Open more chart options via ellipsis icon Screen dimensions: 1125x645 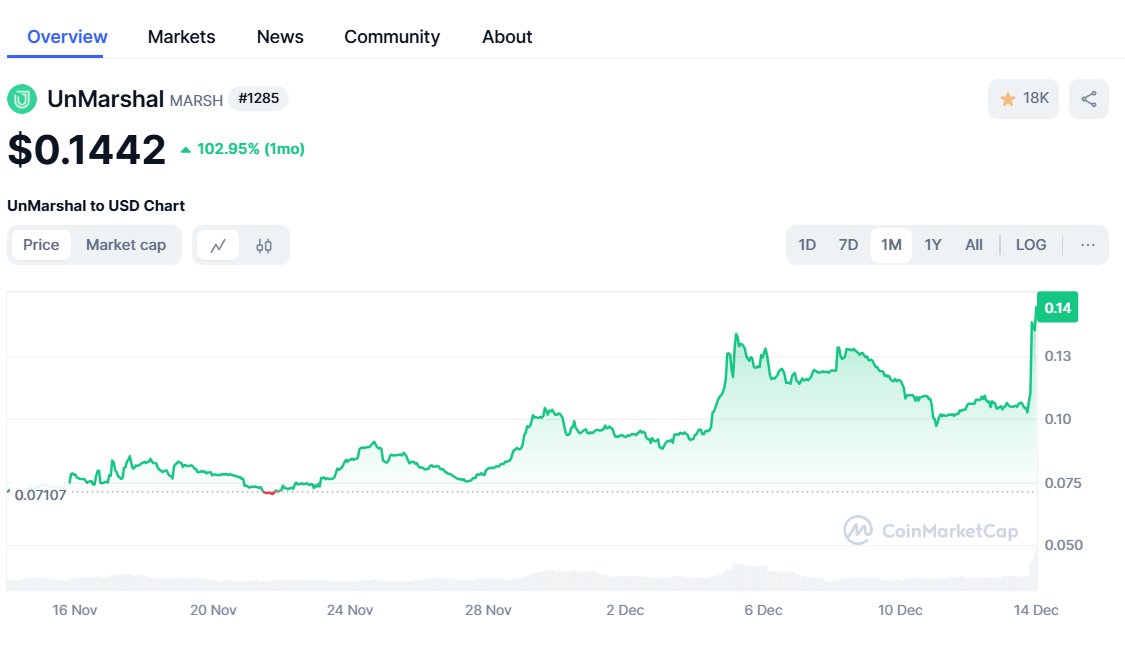1087,244
